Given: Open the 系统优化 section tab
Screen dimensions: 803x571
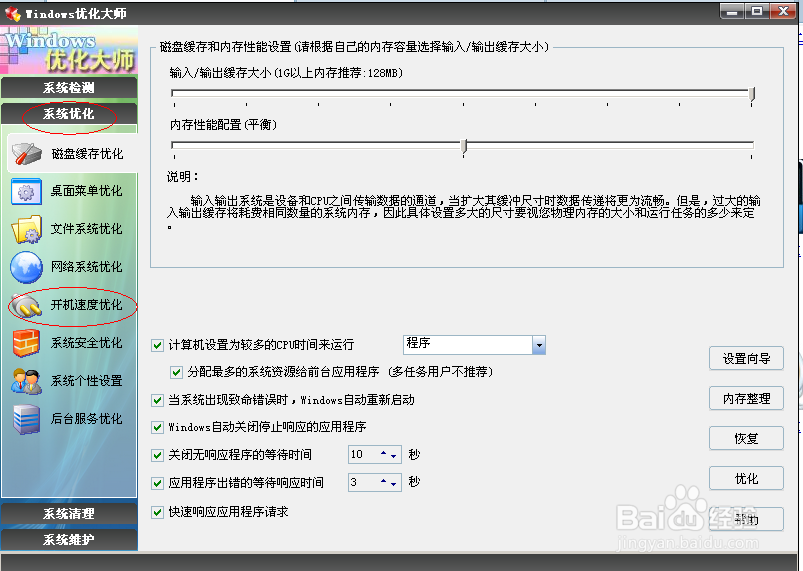Looking at the screenshot, I should pyautogui.click(x=69, y=114).
